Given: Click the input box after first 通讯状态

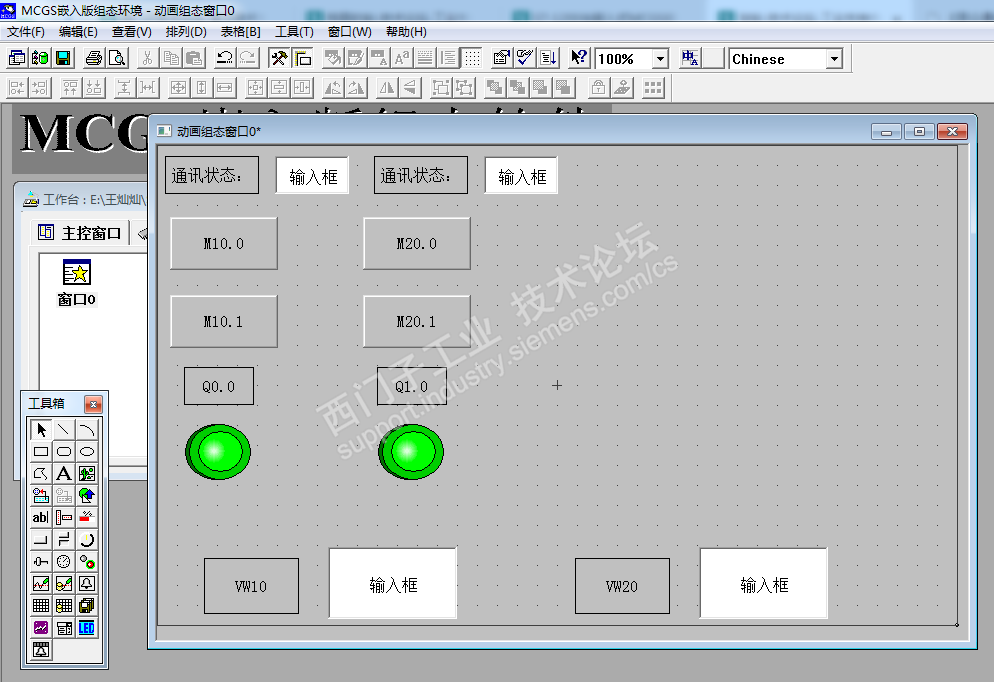Looking at the screenshot, I should [313, 176].
